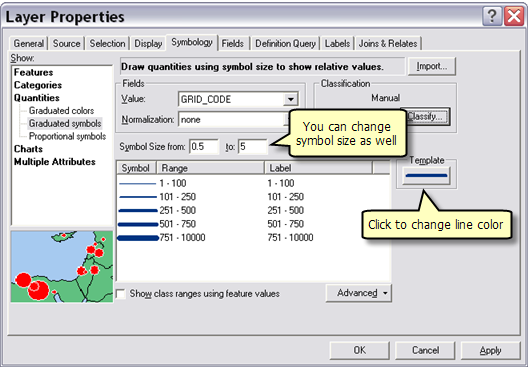This screenshot has height=371, width=529.
Task: Open the Value field GRID_CODE dropdown
Action: click(290, 99)
